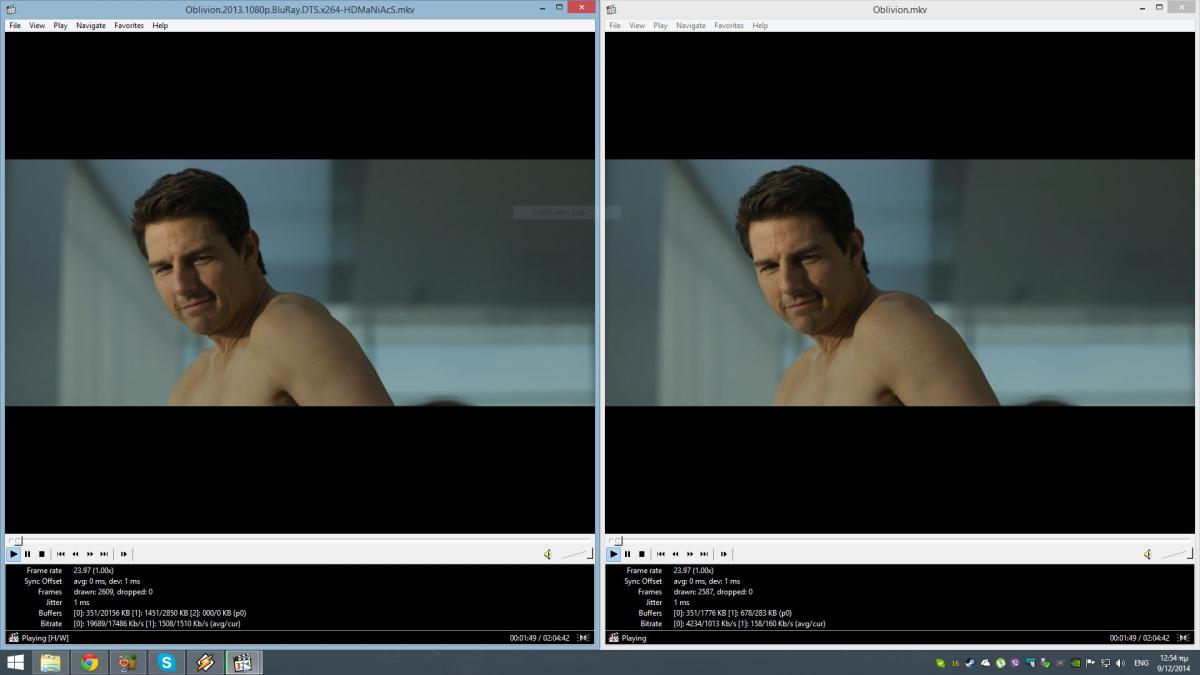Pause playback in the left HDMaNiAcS player
The width and height of the screenshot is (1200, 675).
pyautogui.click(x=28, y=554)
